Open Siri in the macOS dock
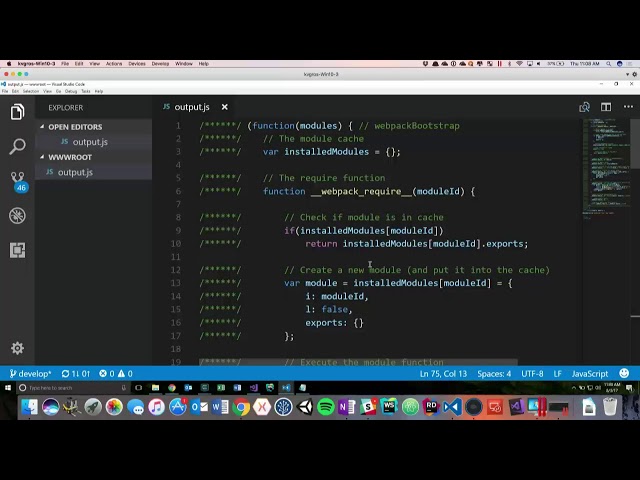640x480 pixels. pos(51,407)
